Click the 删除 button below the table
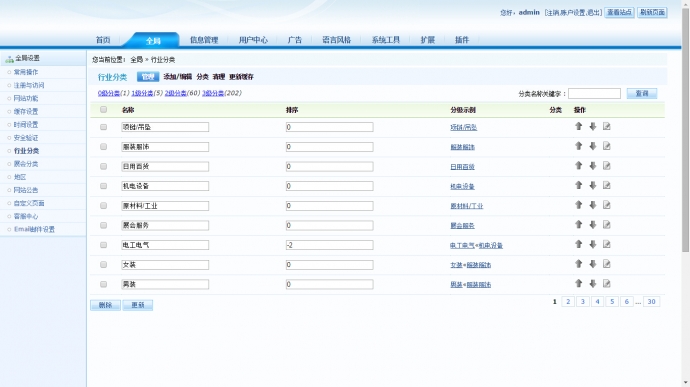690x387 pixels. [106, 305]
